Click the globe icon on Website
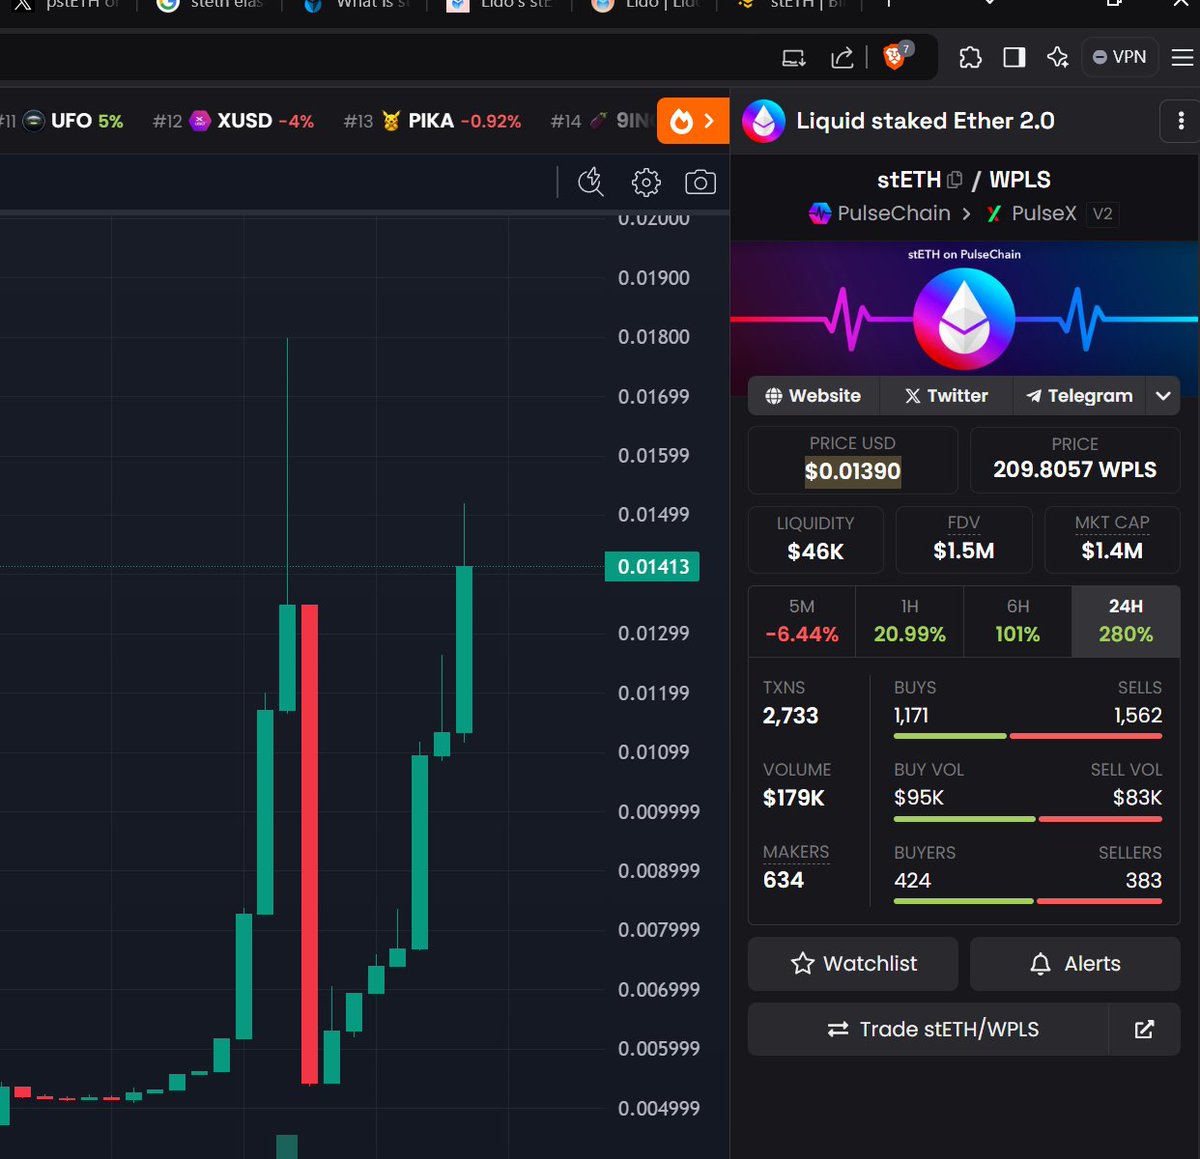The height and width of the screenshot is (1159, 1200). [773, 396]
